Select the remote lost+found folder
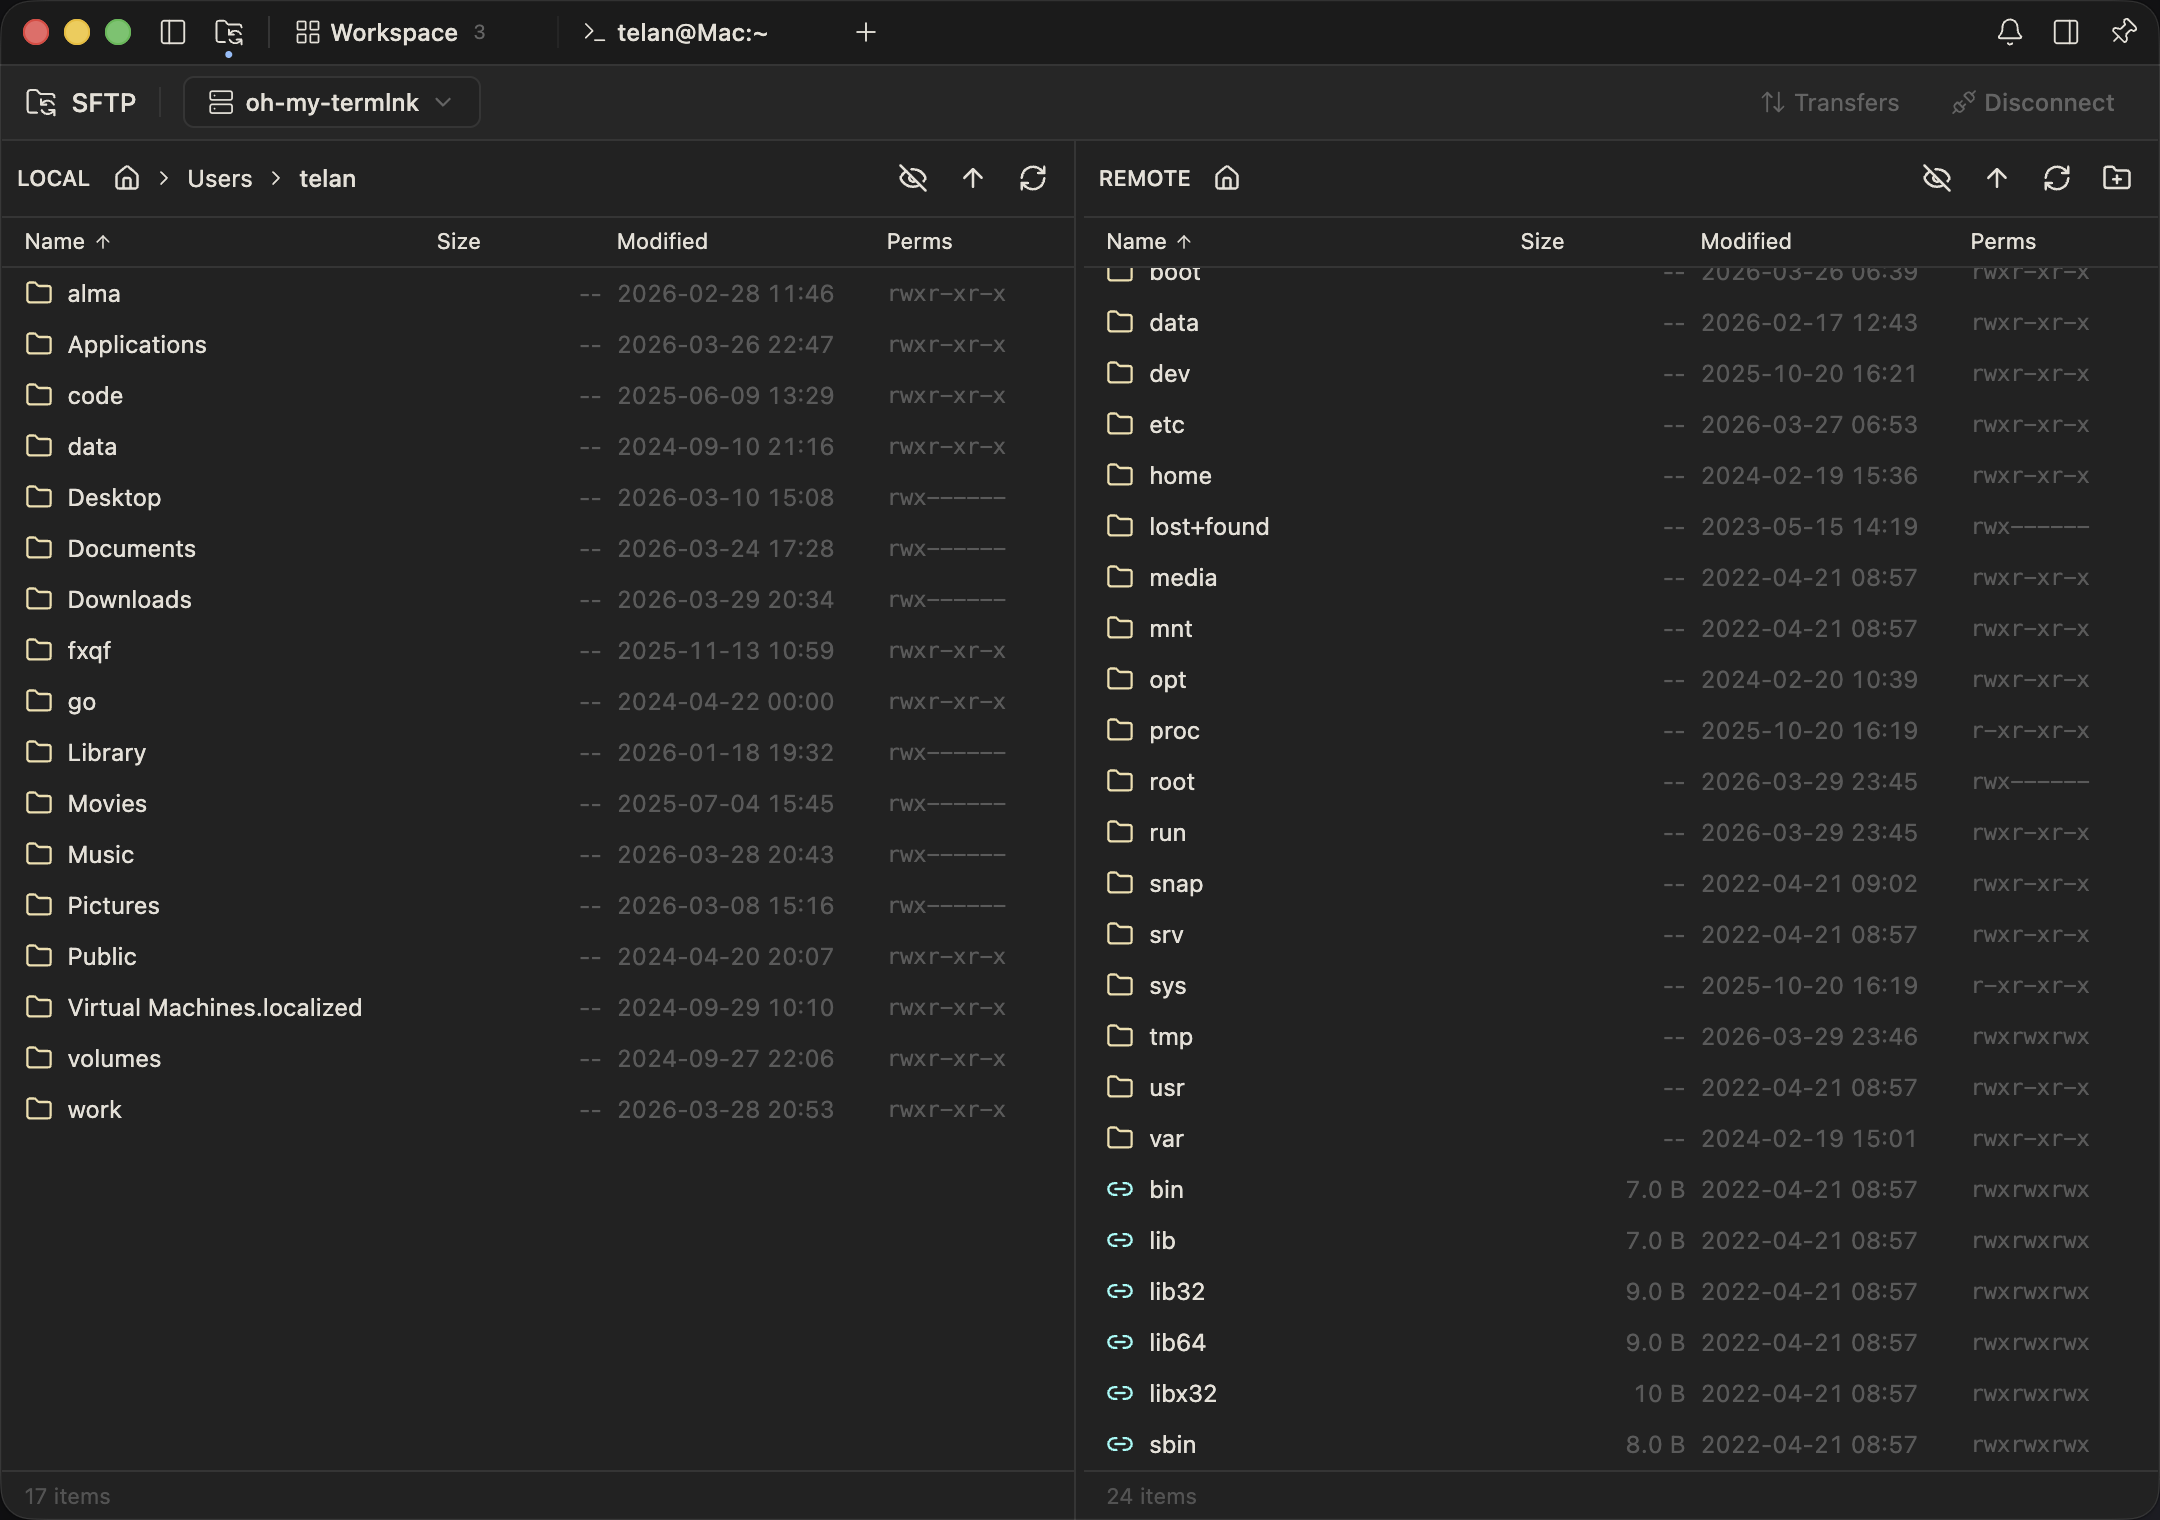Viewport: 2160px width, 1520px height. tap(1620, 526)
